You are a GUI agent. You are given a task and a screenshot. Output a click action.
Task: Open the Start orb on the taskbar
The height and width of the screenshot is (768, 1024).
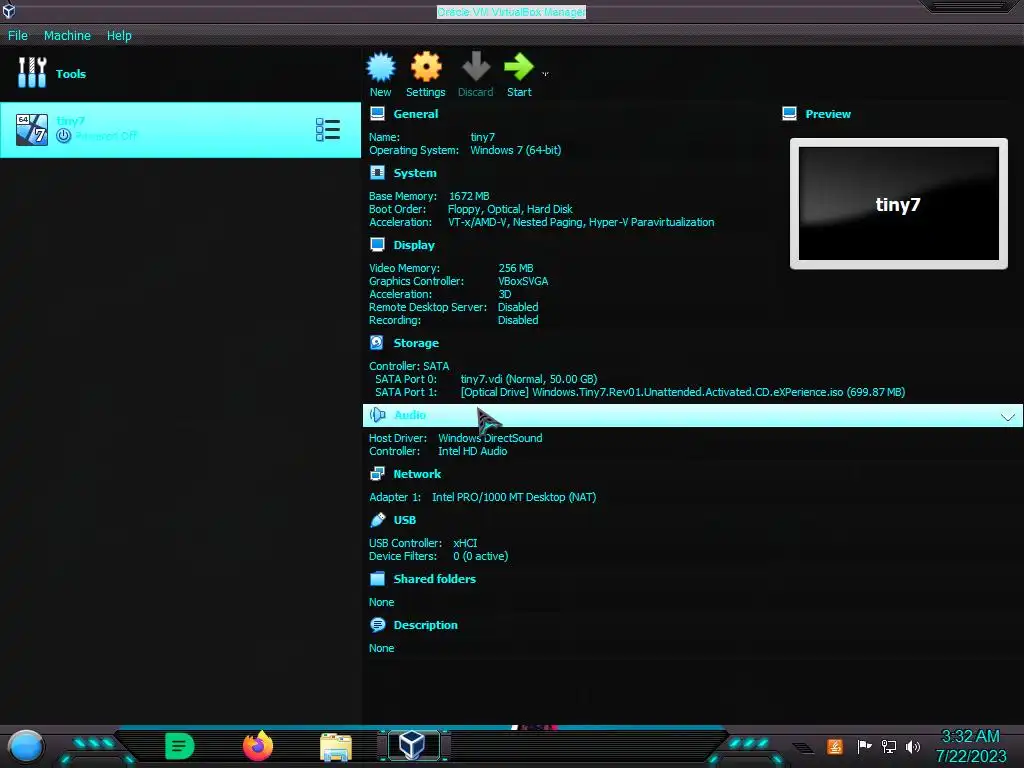[x=25, y=747]
